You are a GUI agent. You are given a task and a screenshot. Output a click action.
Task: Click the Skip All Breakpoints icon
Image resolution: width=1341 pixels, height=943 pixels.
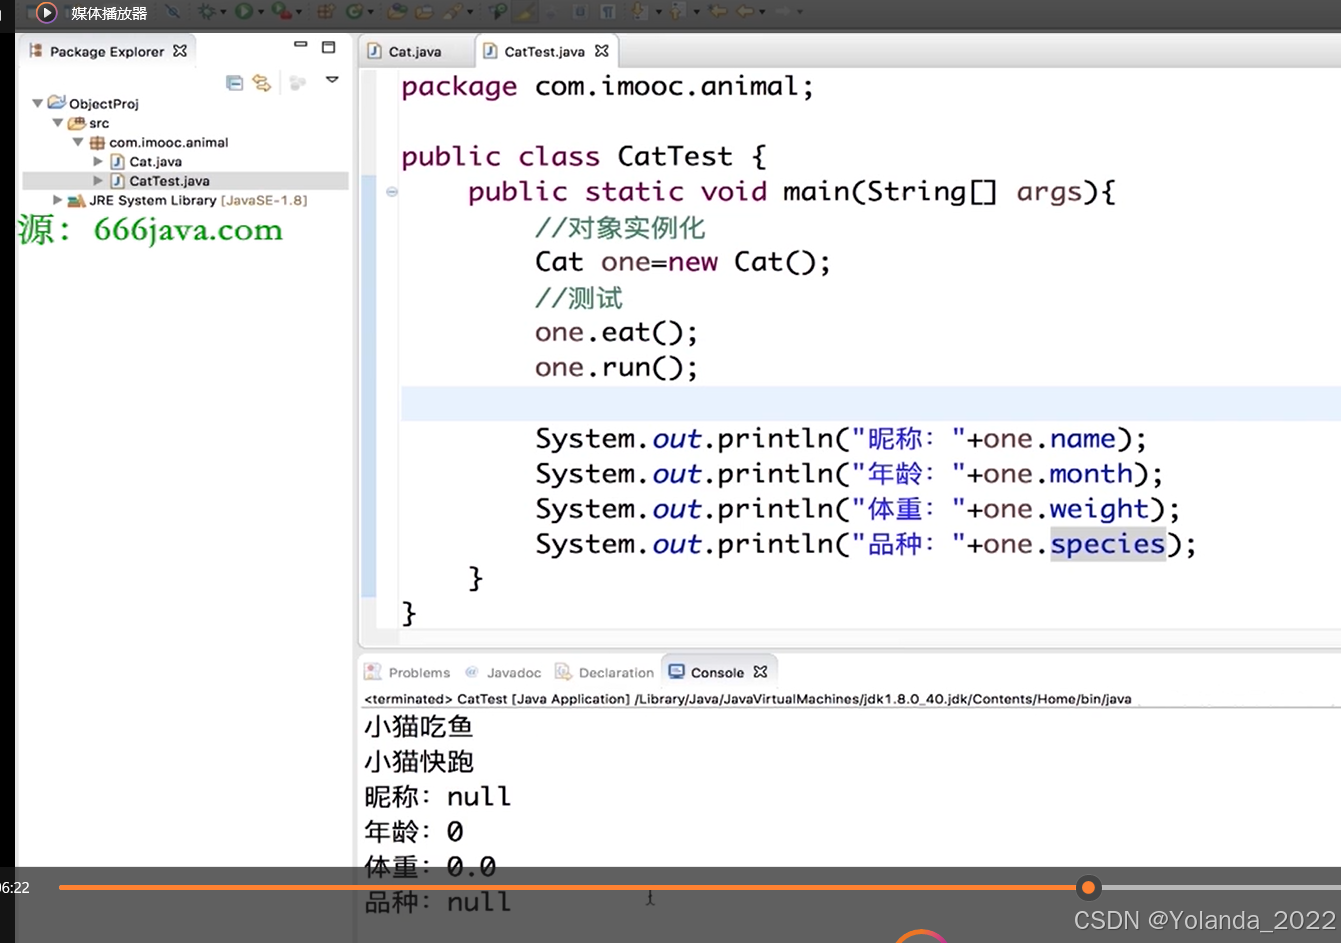[x=173, y=12]
